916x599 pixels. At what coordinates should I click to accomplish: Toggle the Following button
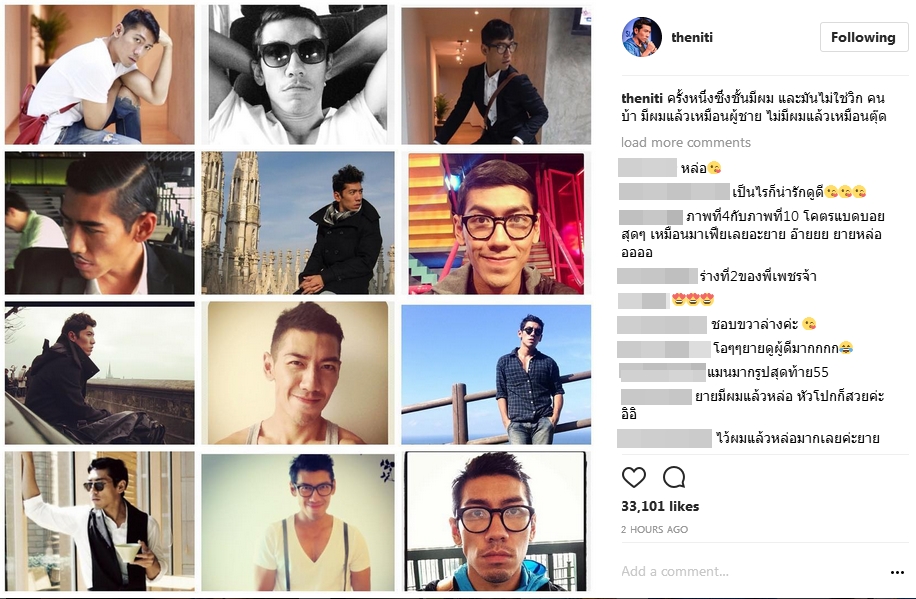pyautogui.click(x=863, y=37)
